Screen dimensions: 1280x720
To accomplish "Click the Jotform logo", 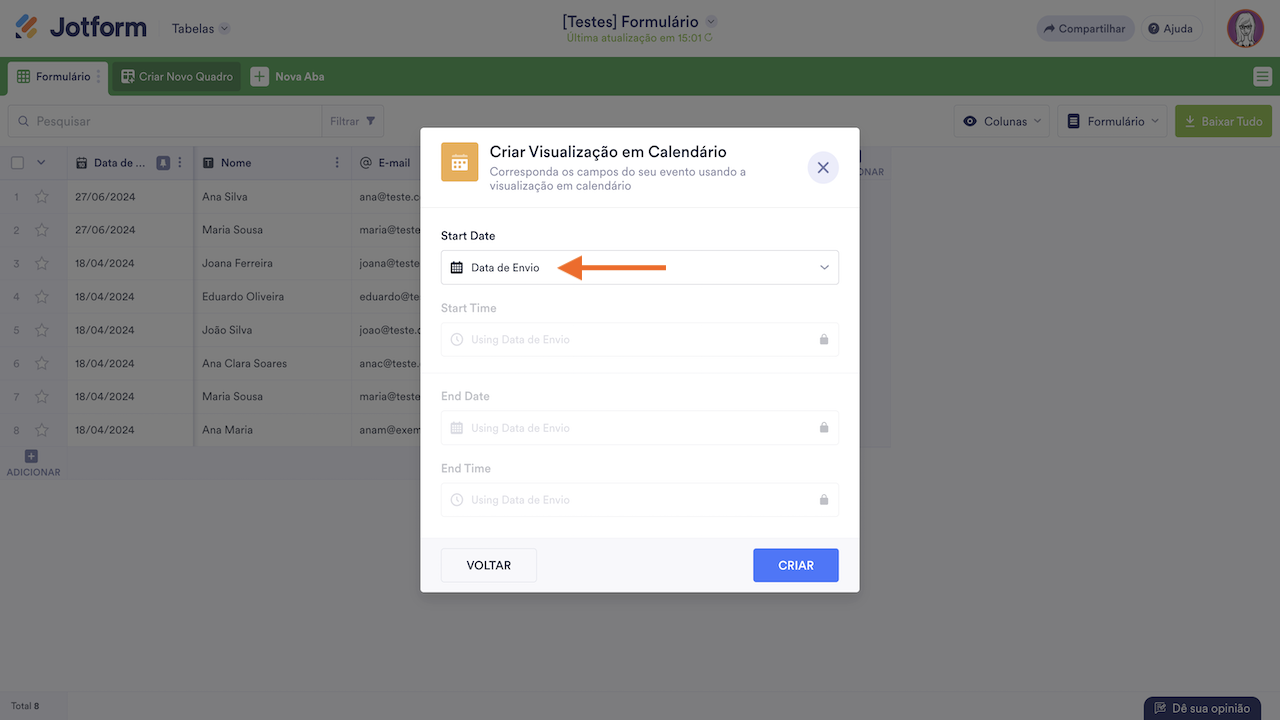I will click(81, 28).
